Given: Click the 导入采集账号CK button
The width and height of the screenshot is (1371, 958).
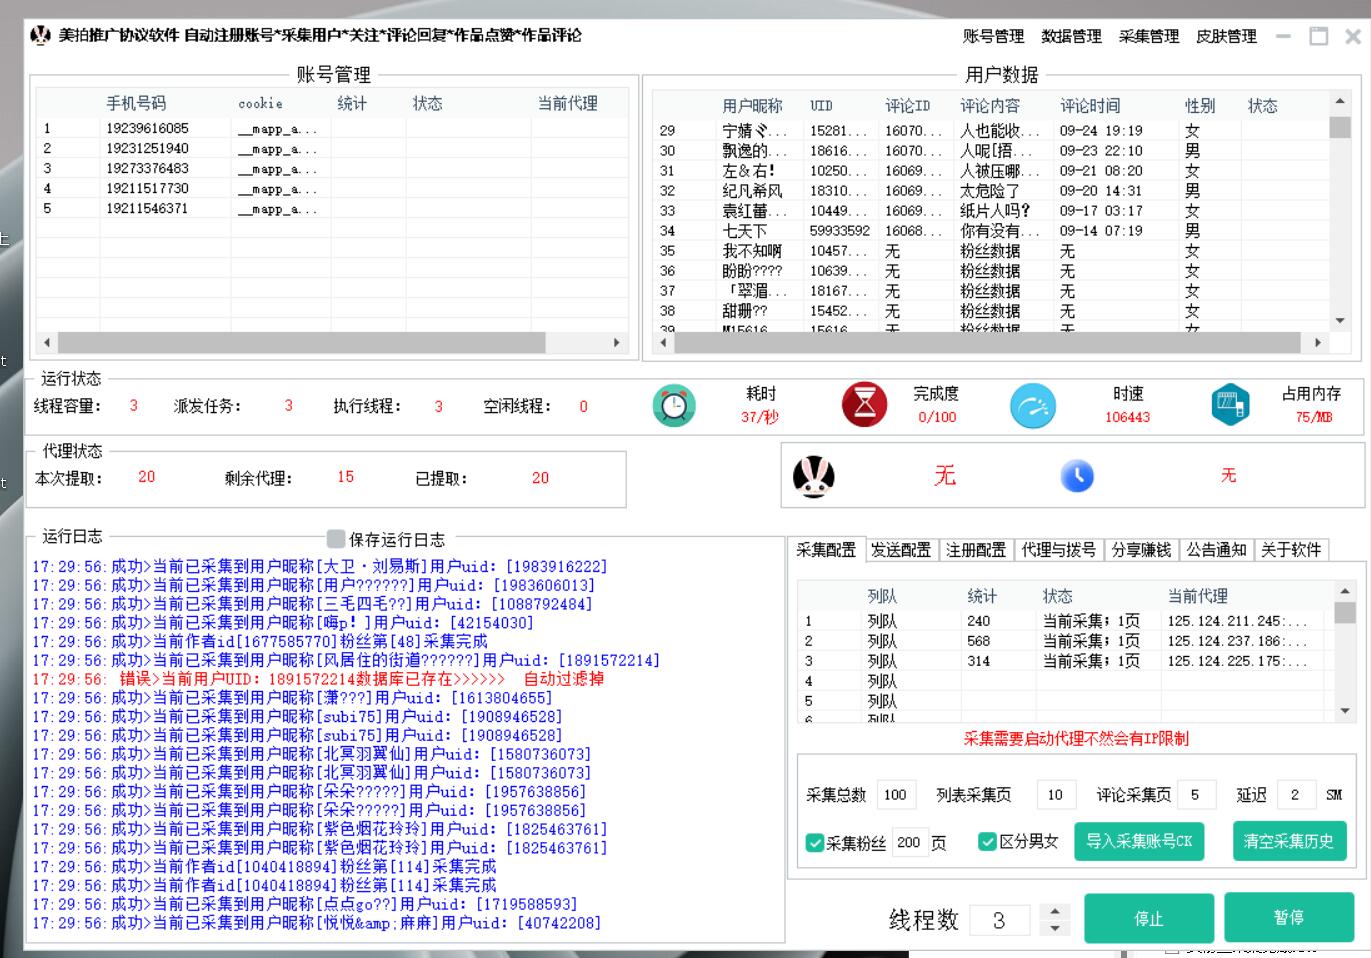Looking at the screenshot, I should tap(1138, 842).
